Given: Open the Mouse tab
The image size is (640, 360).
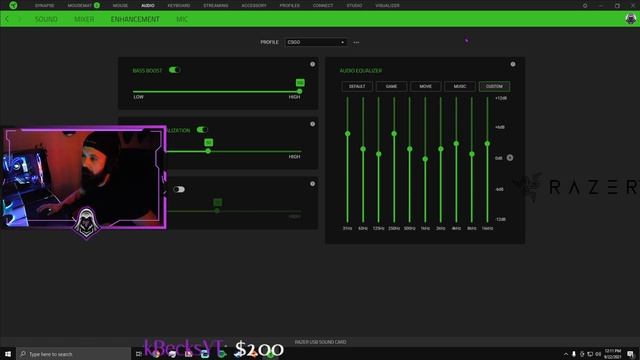Looking at the screenshot, I should [x=120, y=6].
